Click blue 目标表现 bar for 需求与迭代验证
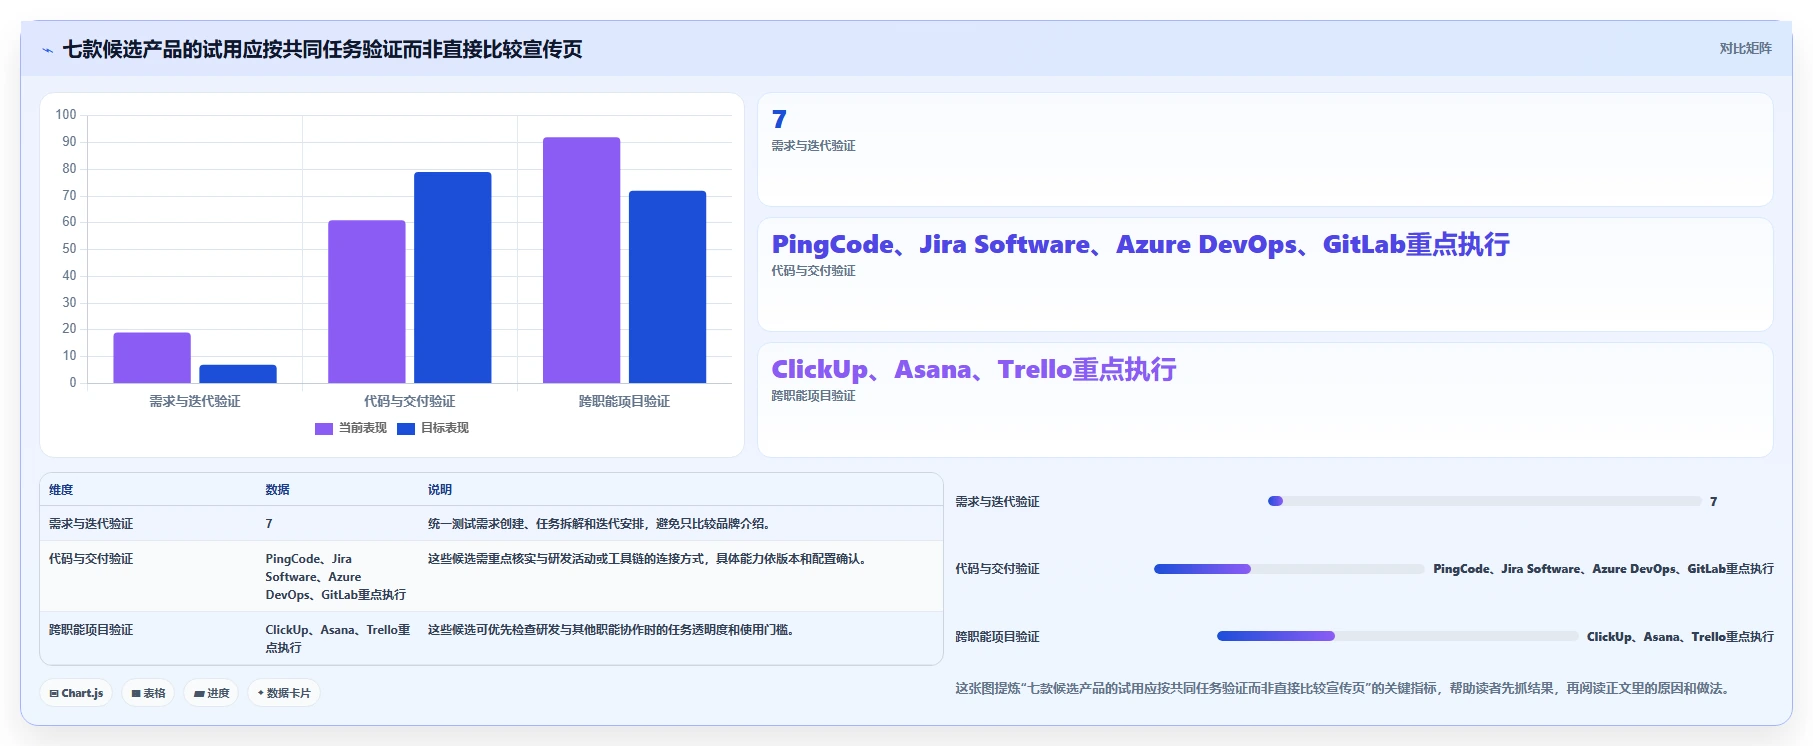The image size is (1813, 746). (238, 374)
